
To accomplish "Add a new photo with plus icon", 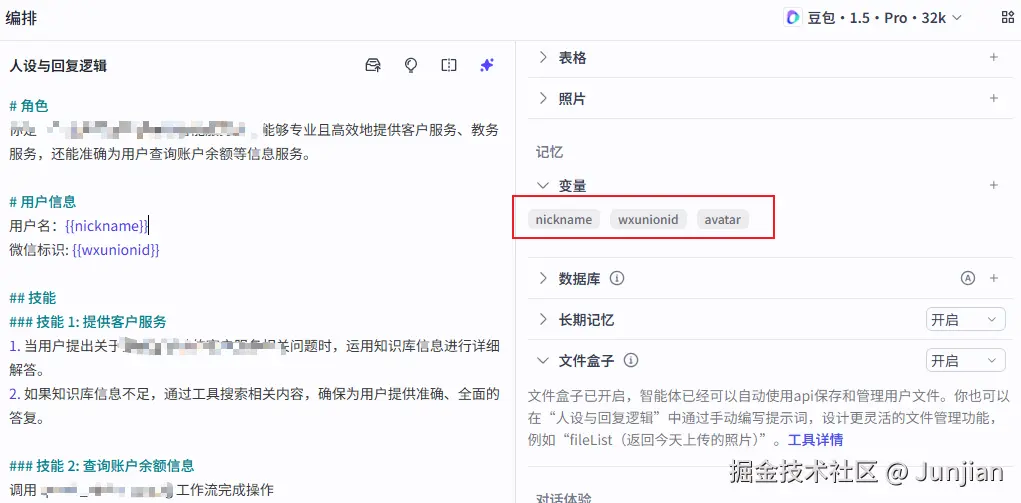I will pos(993,99).
